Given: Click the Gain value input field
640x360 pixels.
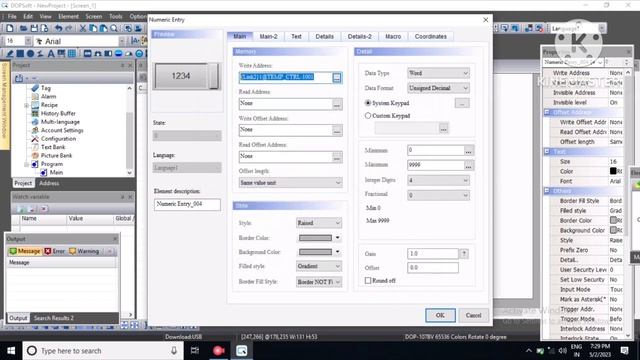Looking at the screenshot, I should [433, 253].
